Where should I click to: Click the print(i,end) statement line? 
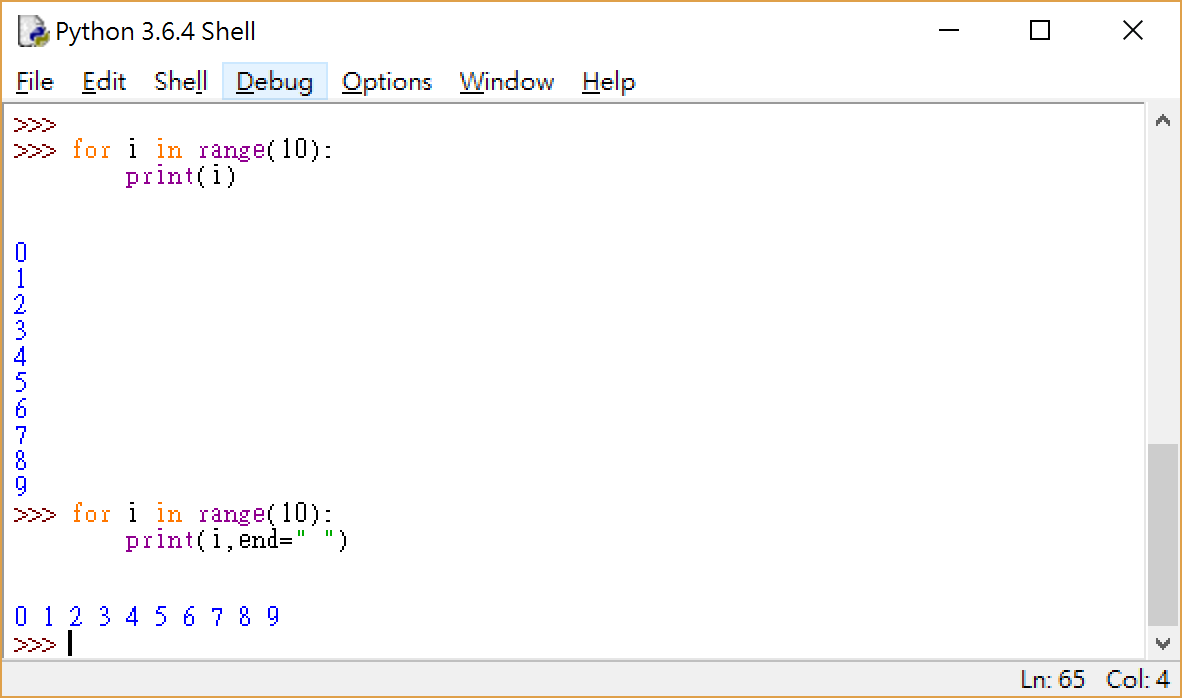click(x=235, y=540)
